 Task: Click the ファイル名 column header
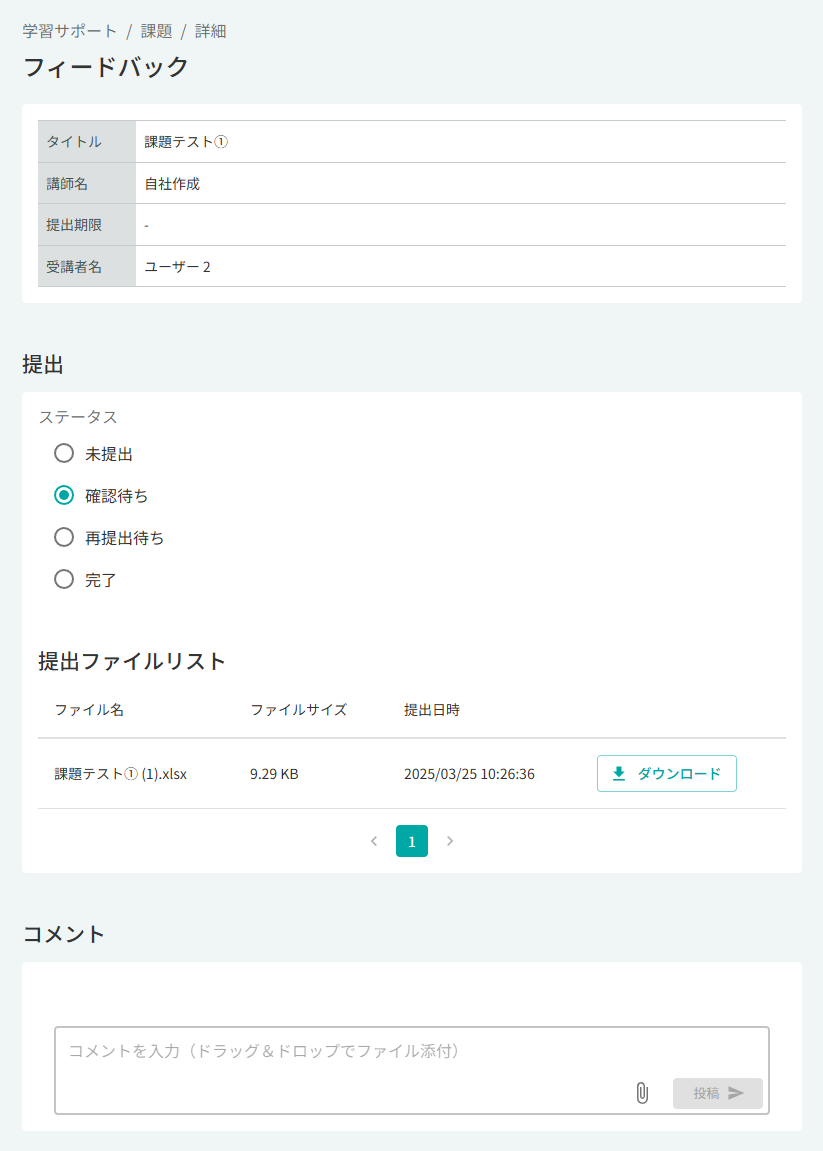(90, 710)
